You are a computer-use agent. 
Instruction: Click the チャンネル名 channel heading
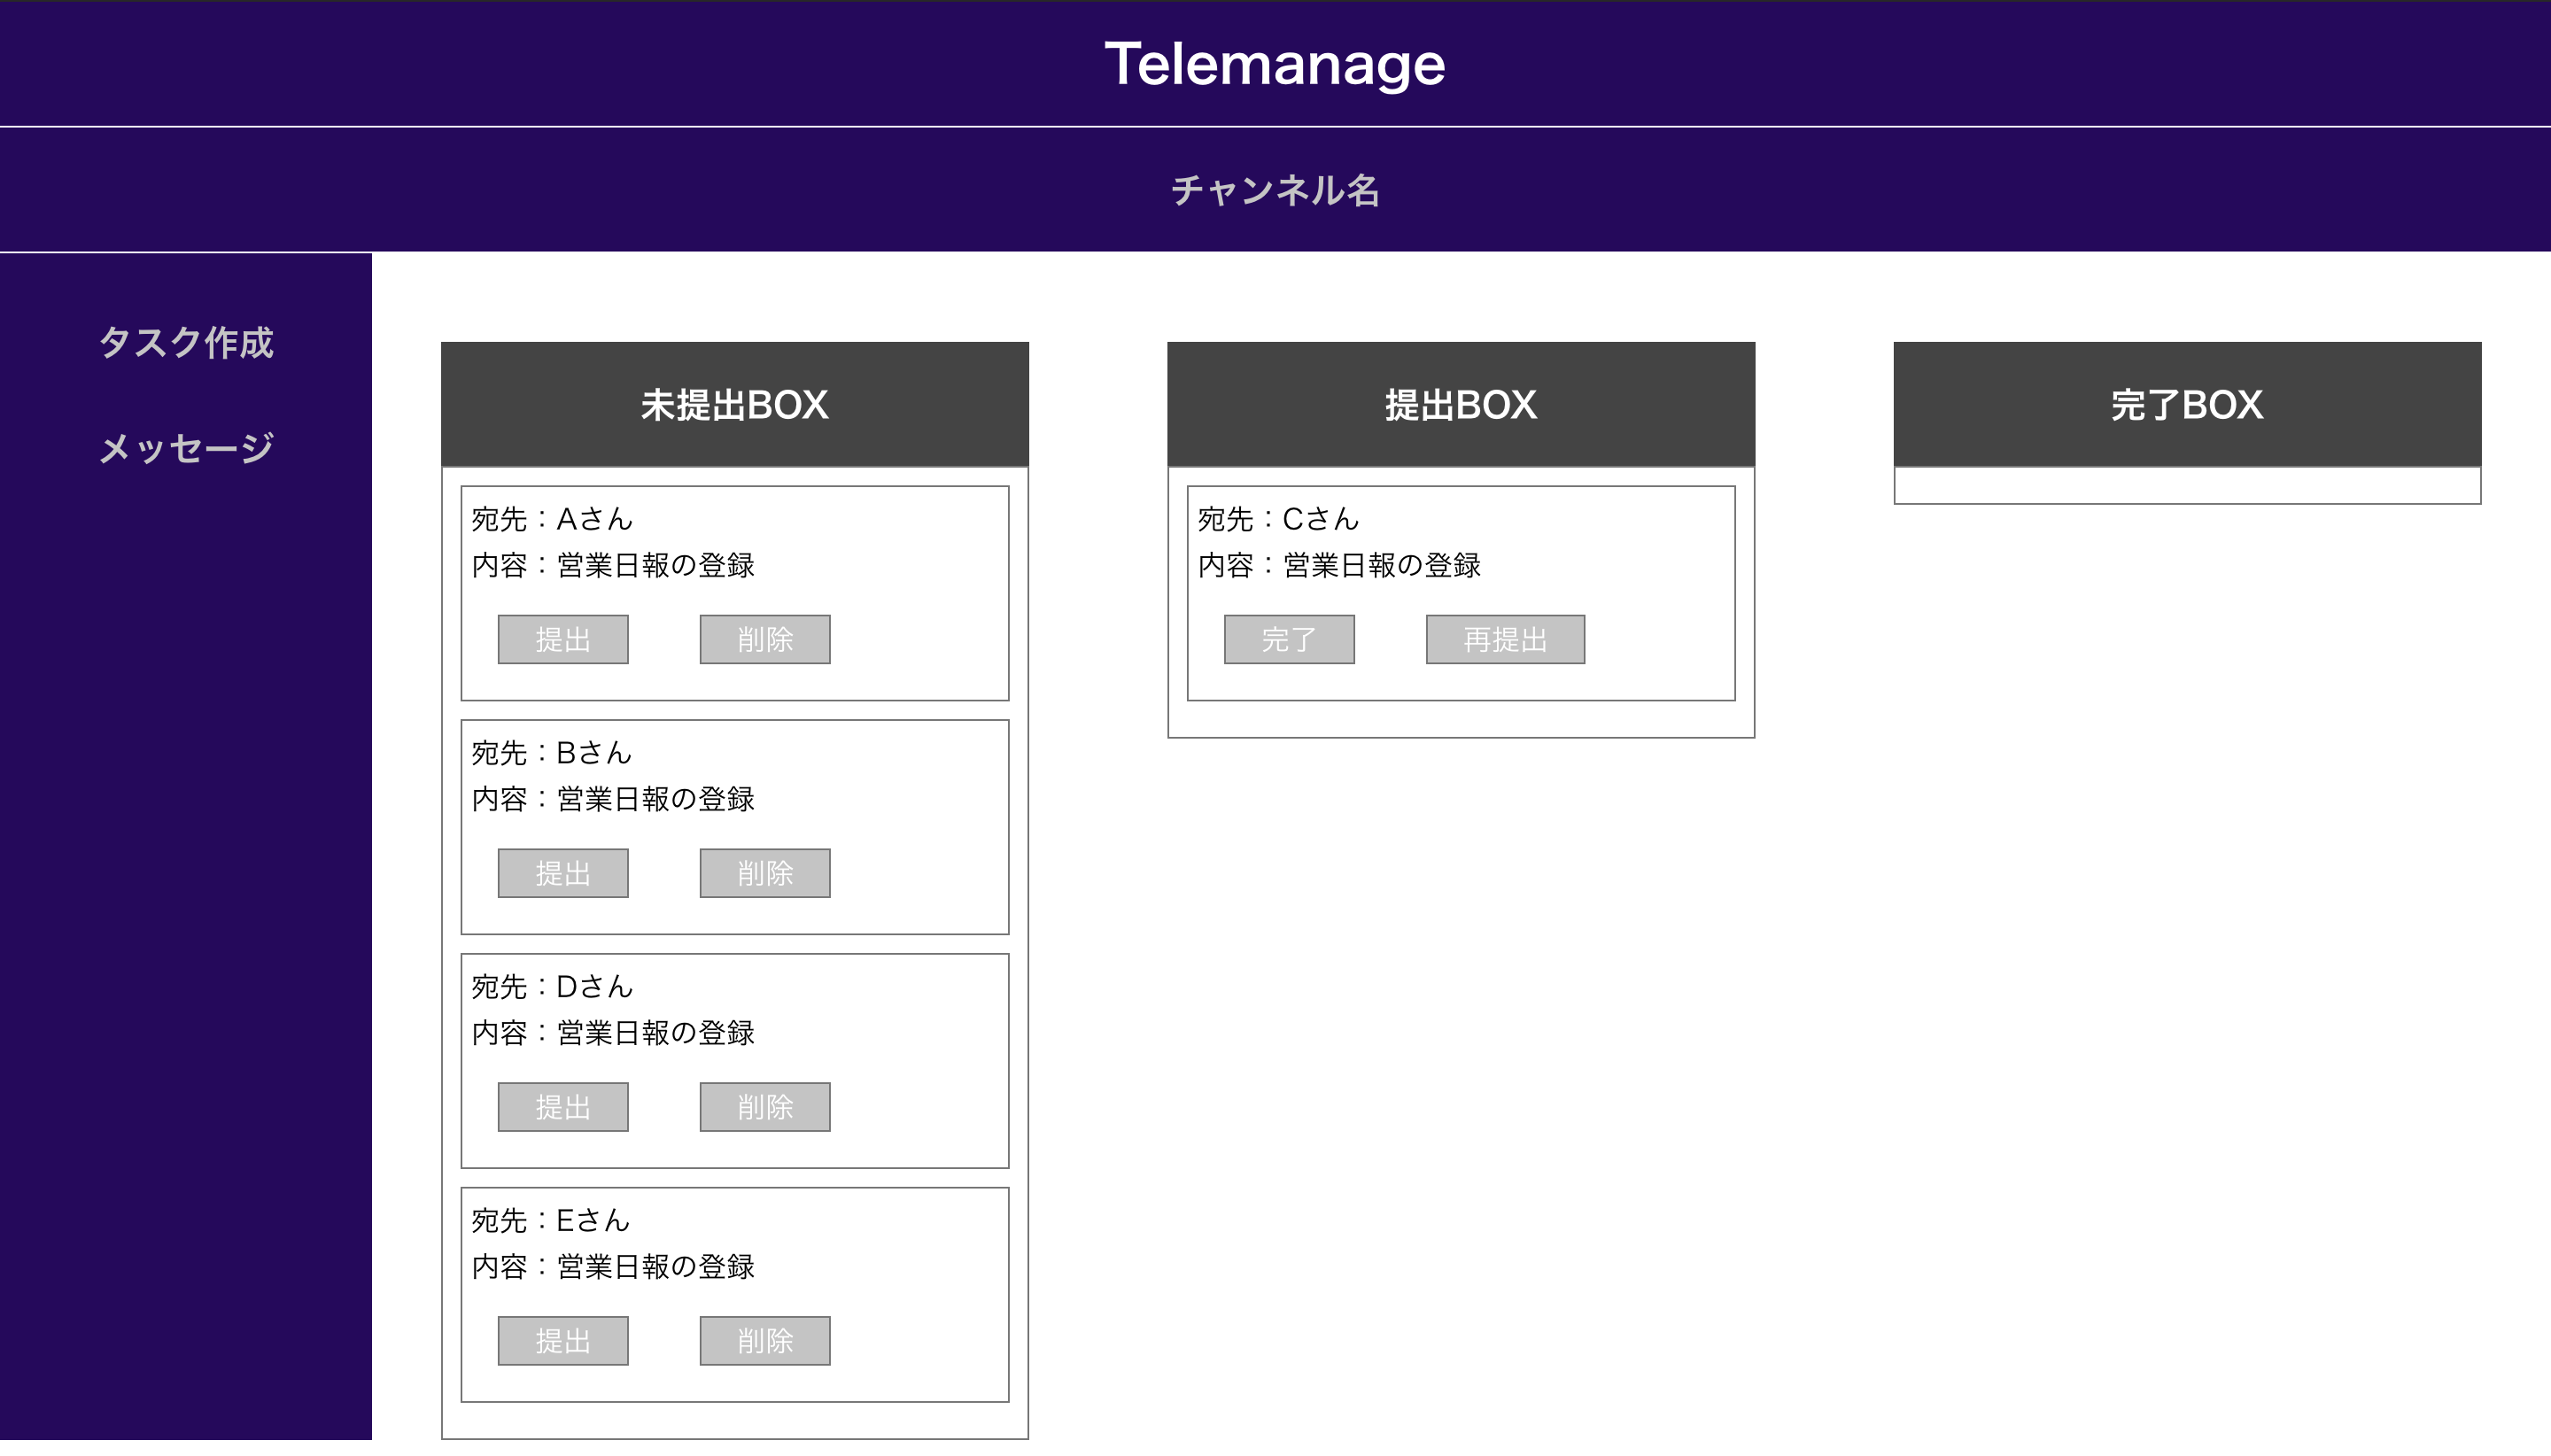pyautogui.click(x=1275, y=190)
